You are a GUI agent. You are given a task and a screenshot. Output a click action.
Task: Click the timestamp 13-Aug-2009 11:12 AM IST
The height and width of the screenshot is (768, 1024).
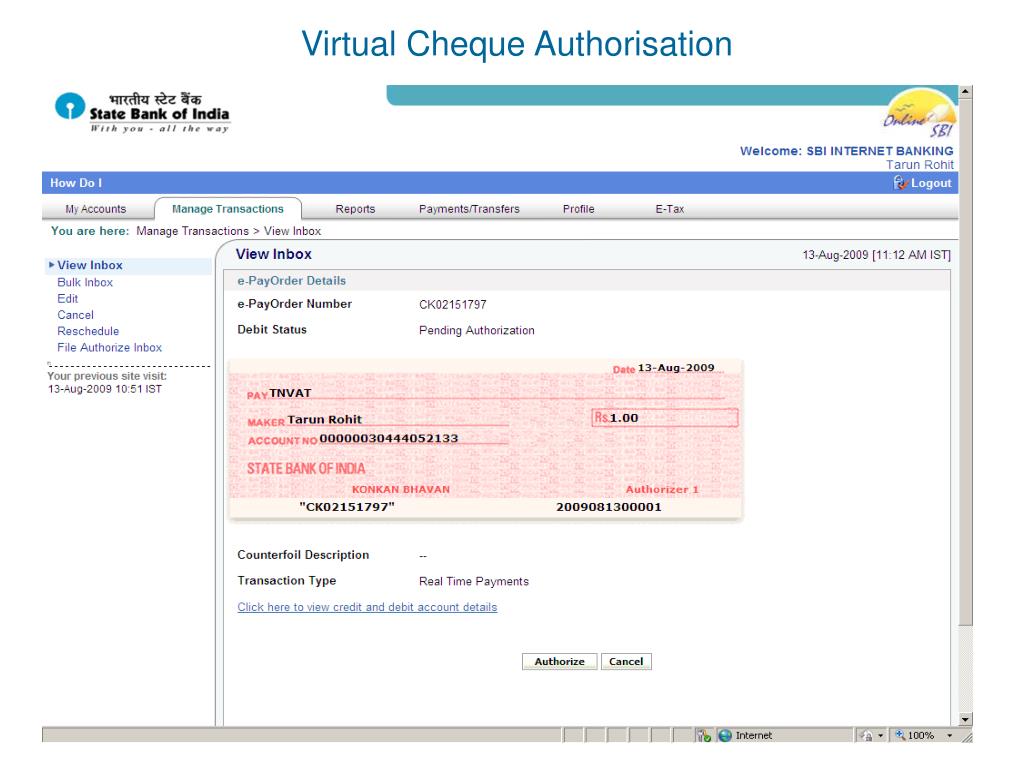876,255
